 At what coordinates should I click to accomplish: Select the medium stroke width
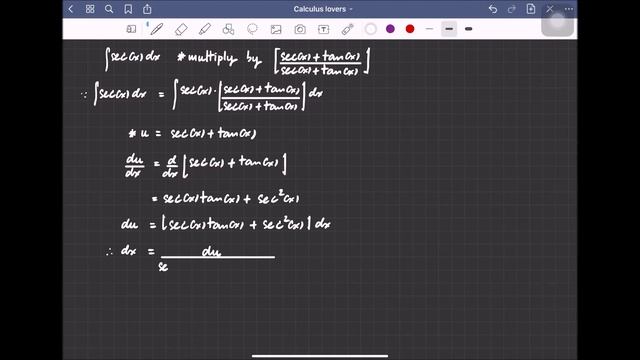(x=449, y=29)
